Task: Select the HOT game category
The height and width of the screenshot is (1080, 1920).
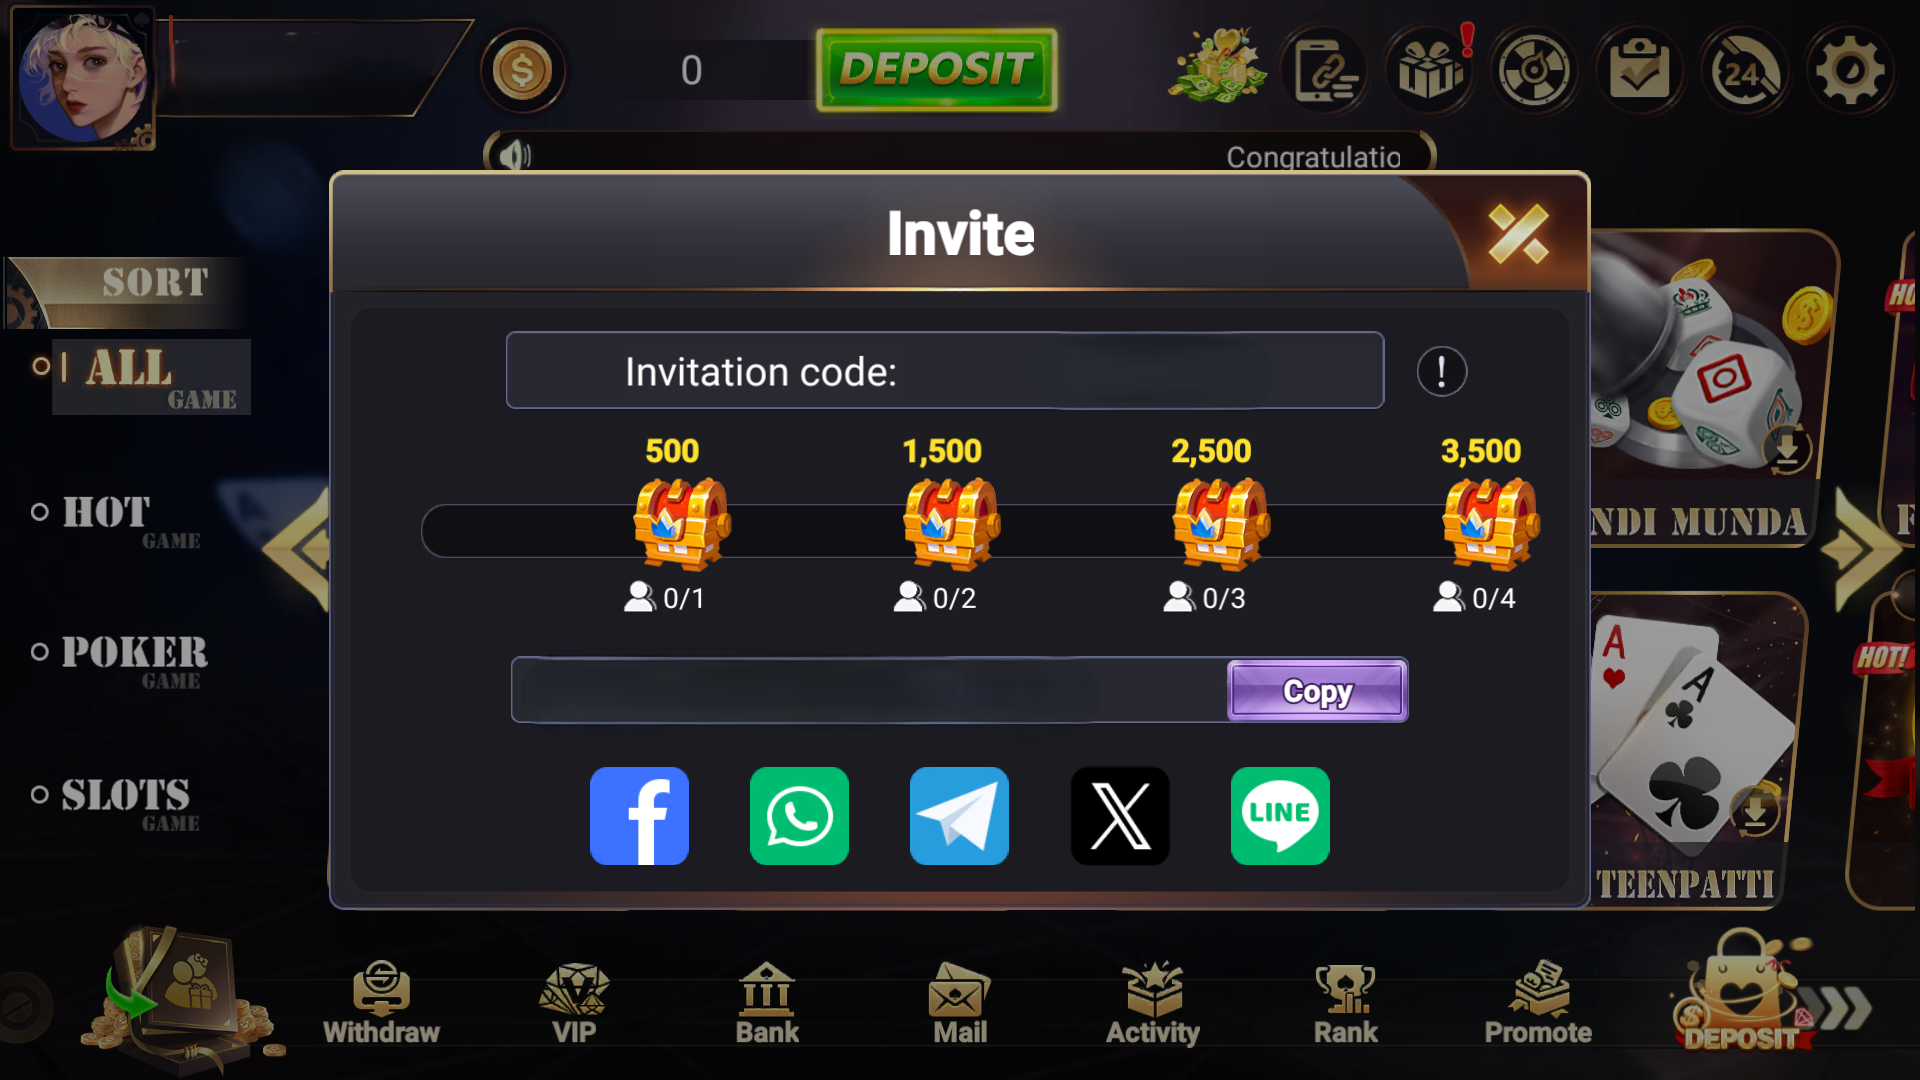Action: (116, 520)
